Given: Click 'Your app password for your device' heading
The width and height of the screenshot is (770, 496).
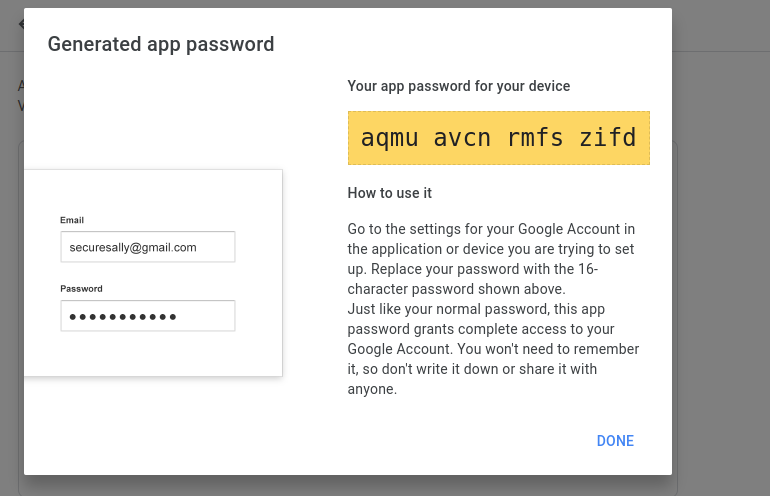Looking at the screenshot, I should 458,86.
